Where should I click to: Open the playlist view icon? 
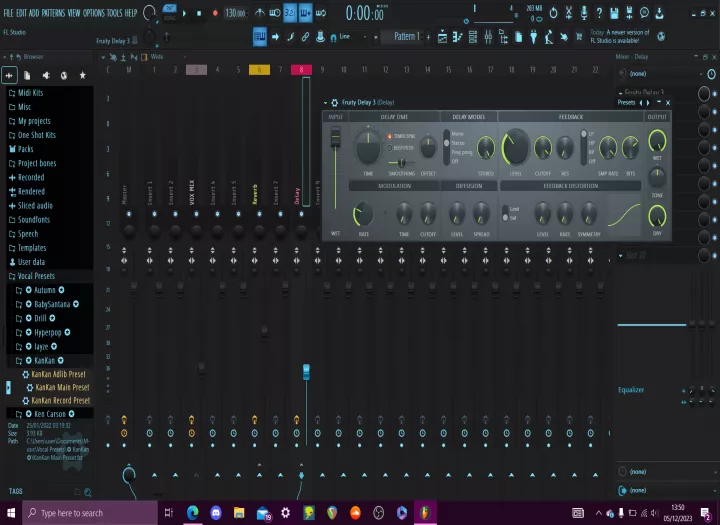click(x=442, y=37)
